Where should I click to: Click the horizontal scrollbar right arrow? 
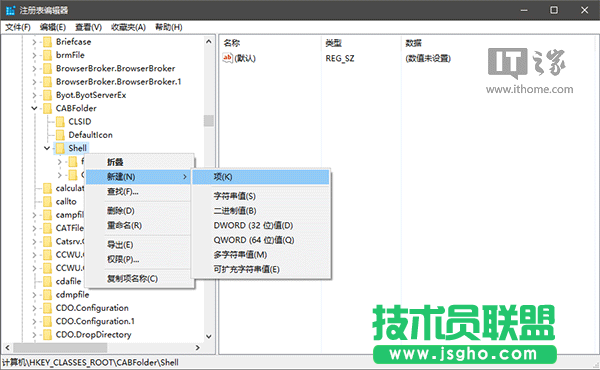197,348
